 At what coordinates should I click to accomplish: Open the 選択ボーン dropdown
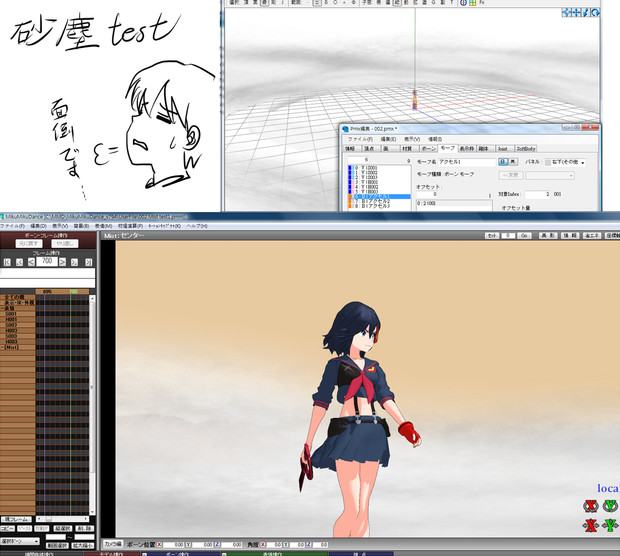[x=19, y=541]
